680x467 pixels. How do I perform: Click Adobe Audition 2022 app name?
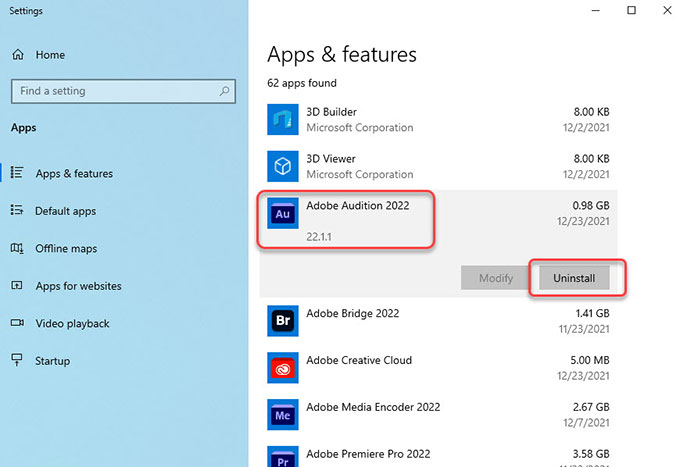pyautogui.click(x=358, y=206)
